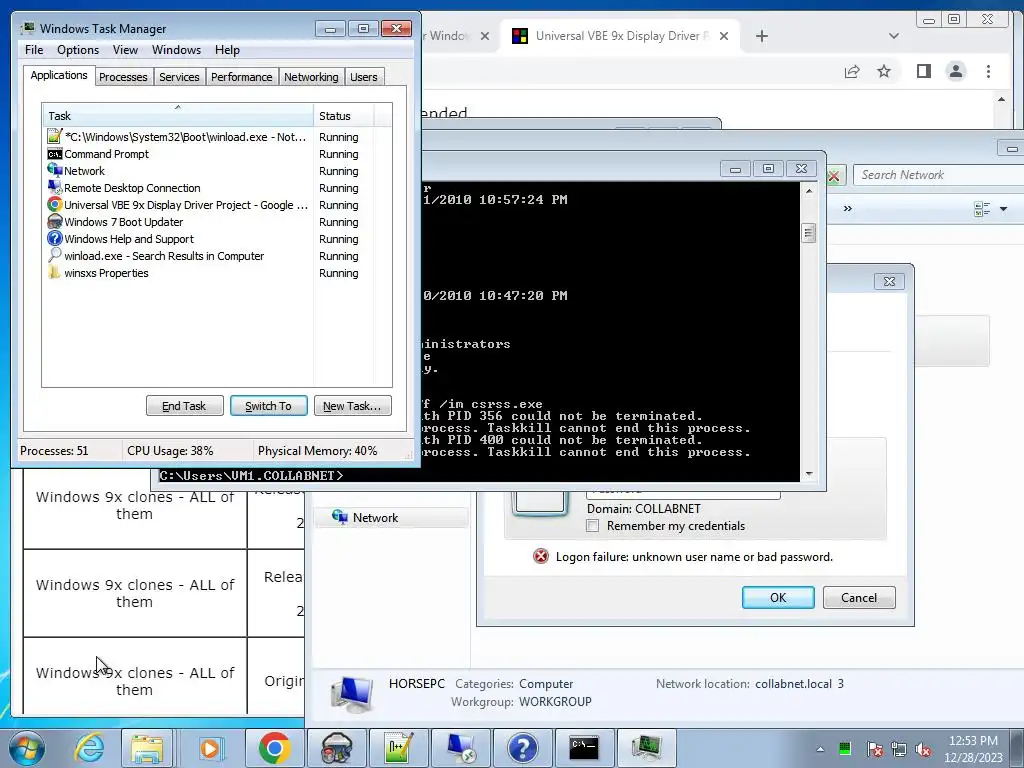The width and height of the screenshot is (1024, 768).
Task: Open Task Manager's Help menu
Action: coord(227,50)
